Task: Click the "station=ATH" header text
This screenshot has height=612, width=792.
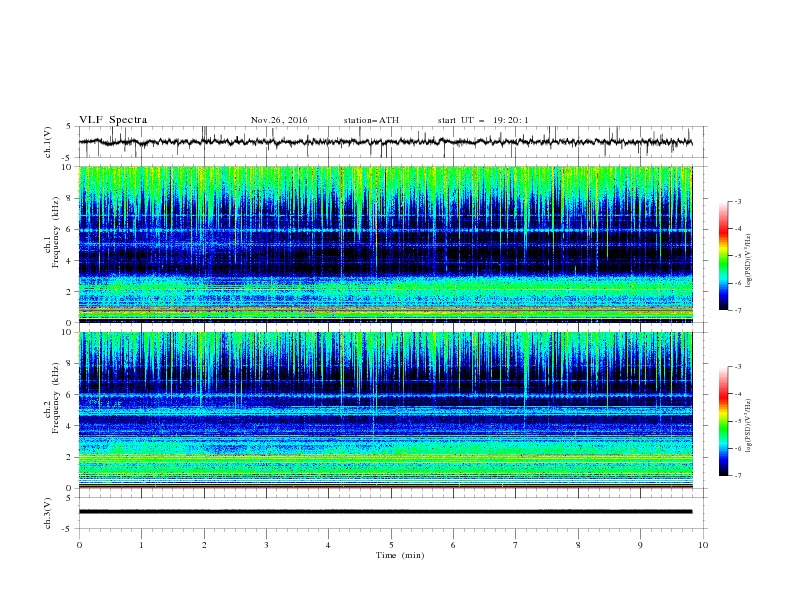Action: pyautogui.click(x=371, y=120)
